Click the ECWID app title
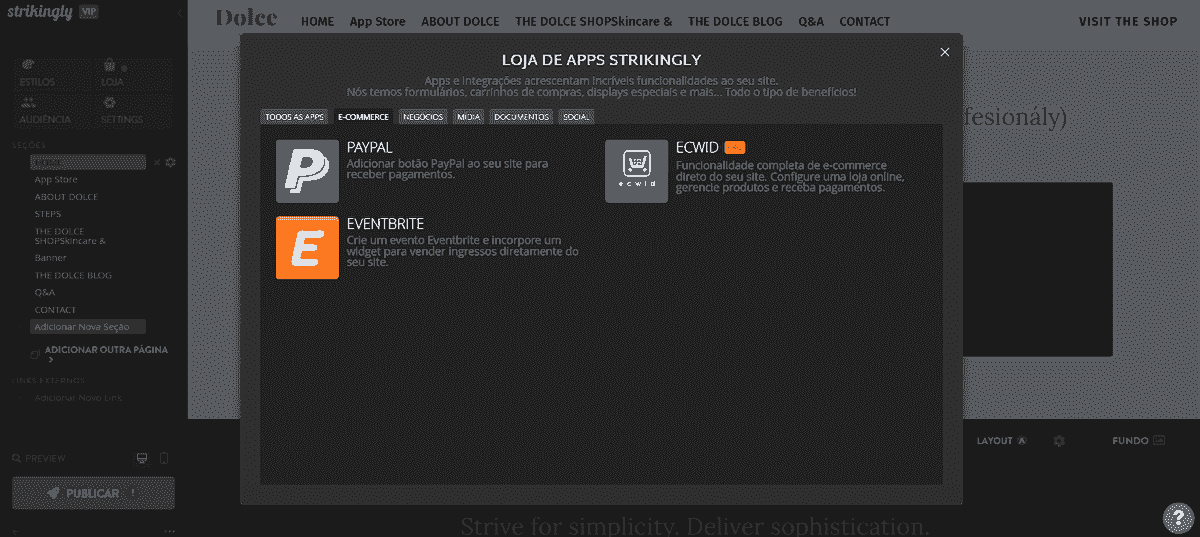Screen dimensions: 1200x537 [x=697, y=147]
